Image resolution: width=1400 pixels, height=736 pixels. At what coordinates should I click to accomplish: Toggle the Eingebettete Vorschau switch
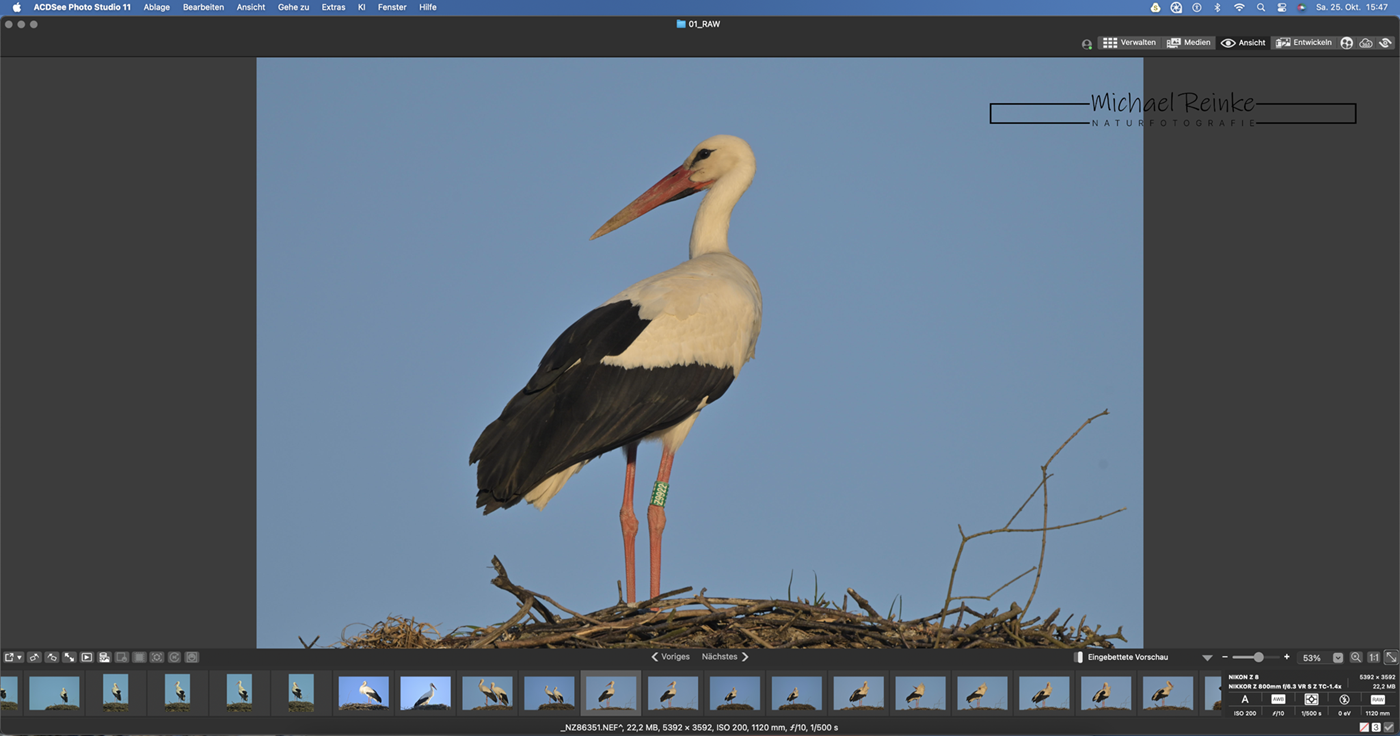(x=1078, y=657)
